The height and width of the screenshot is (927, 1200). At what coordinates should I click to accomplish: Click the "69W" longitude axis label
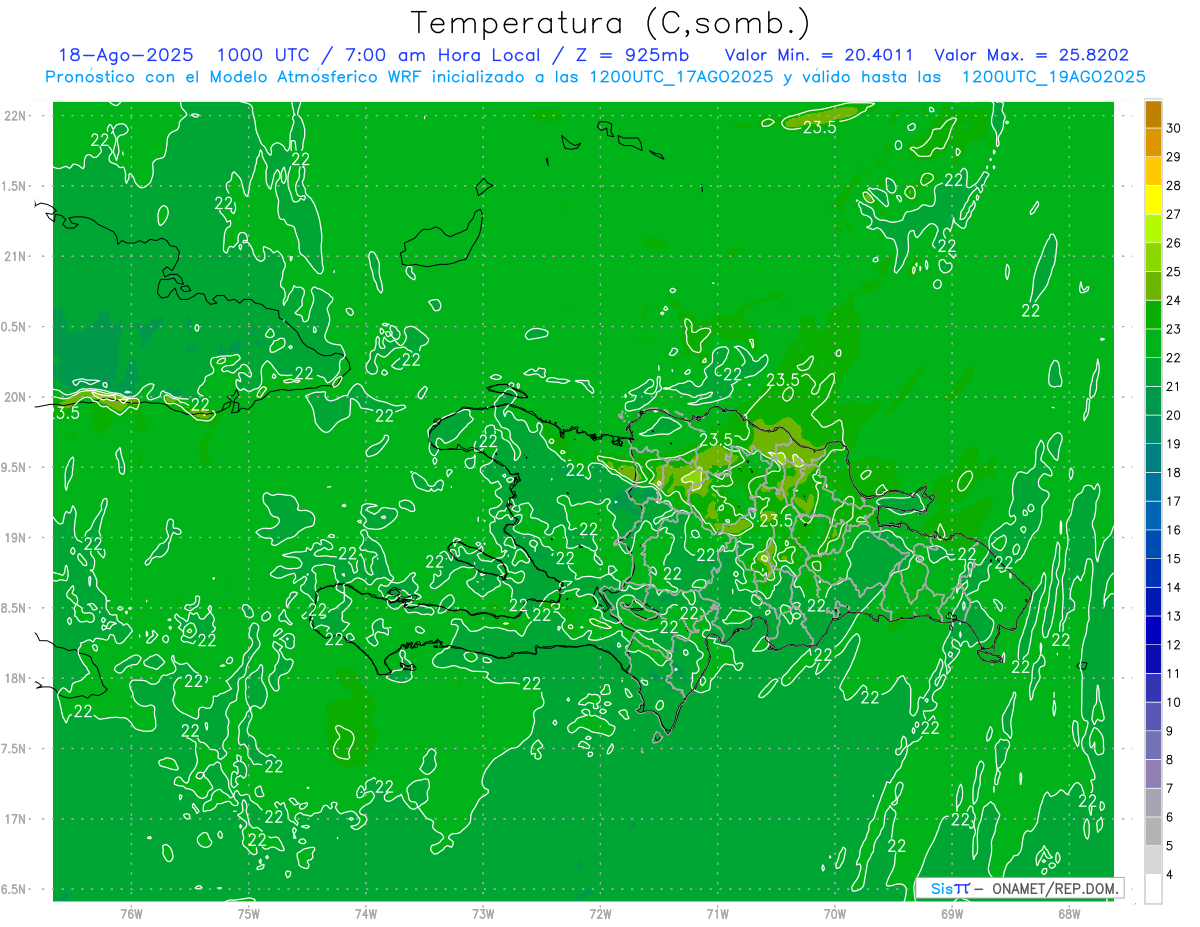[951, 914]
